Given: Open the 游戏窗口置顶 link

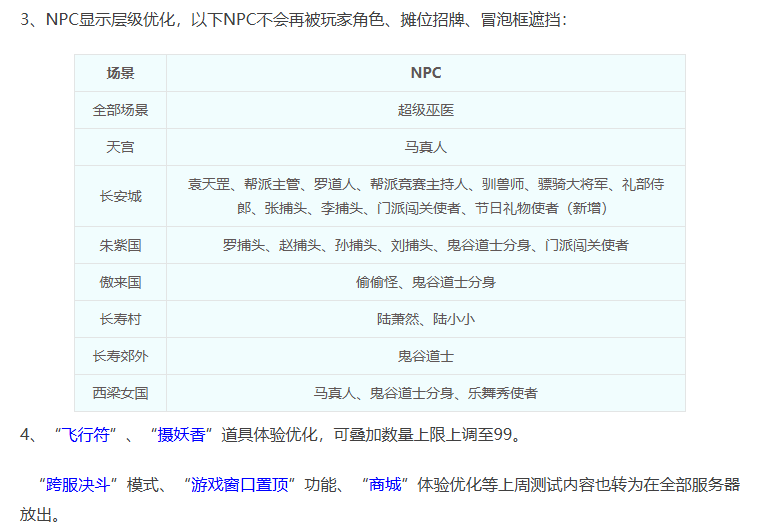Looking at the screenshot, I should click(240, 484).
